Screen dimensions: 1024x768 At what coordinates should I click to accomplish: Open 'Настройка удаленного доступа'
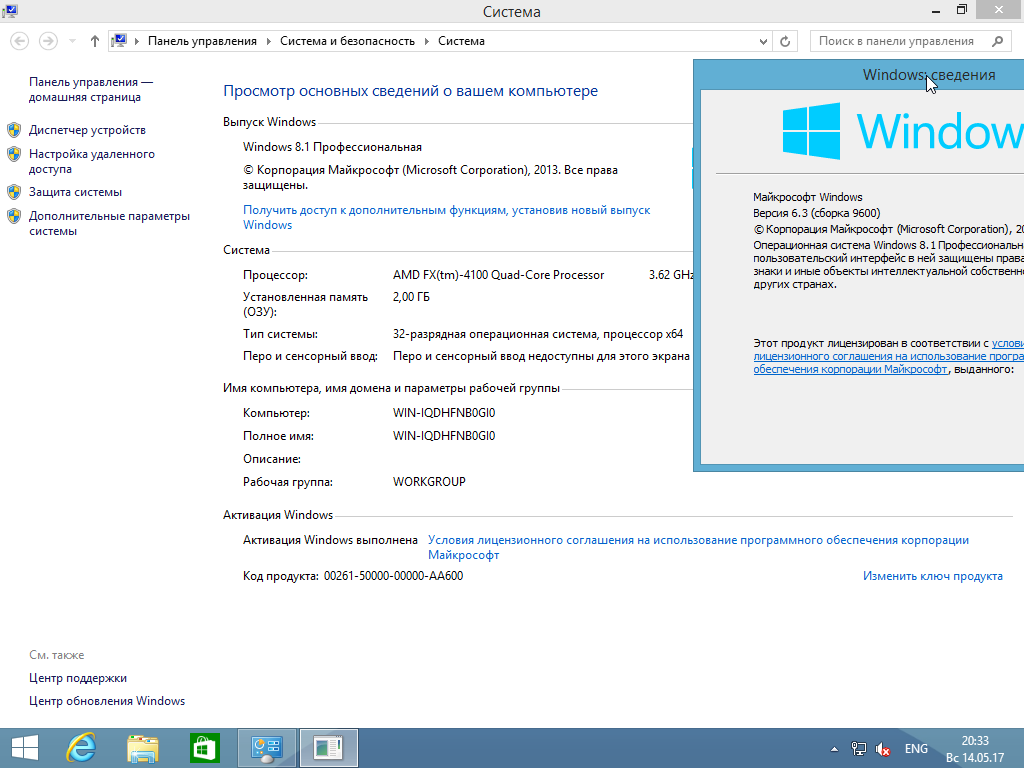coord(92,161)
